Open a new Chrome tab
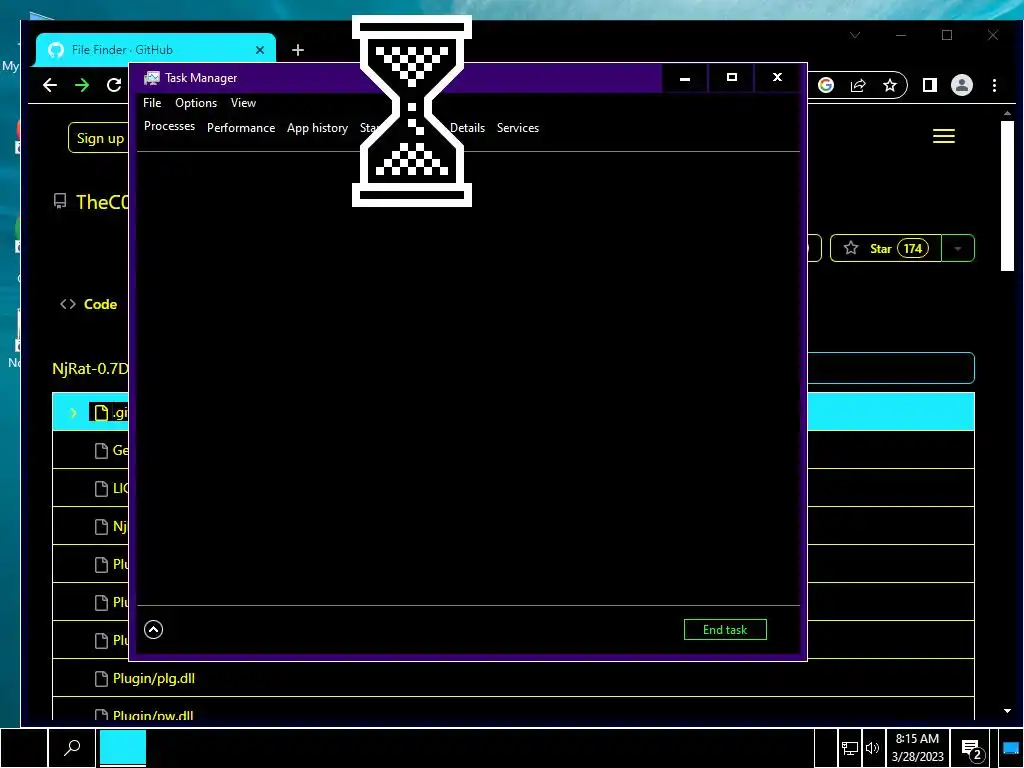 (298, 50)
